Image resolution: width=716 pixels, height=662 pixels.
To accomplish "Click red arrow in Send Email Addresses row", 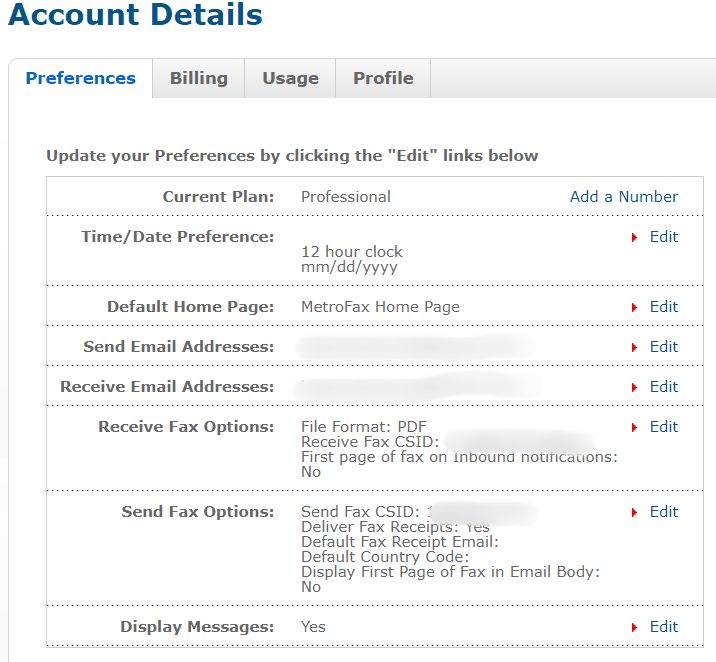I will coord(635,348).
